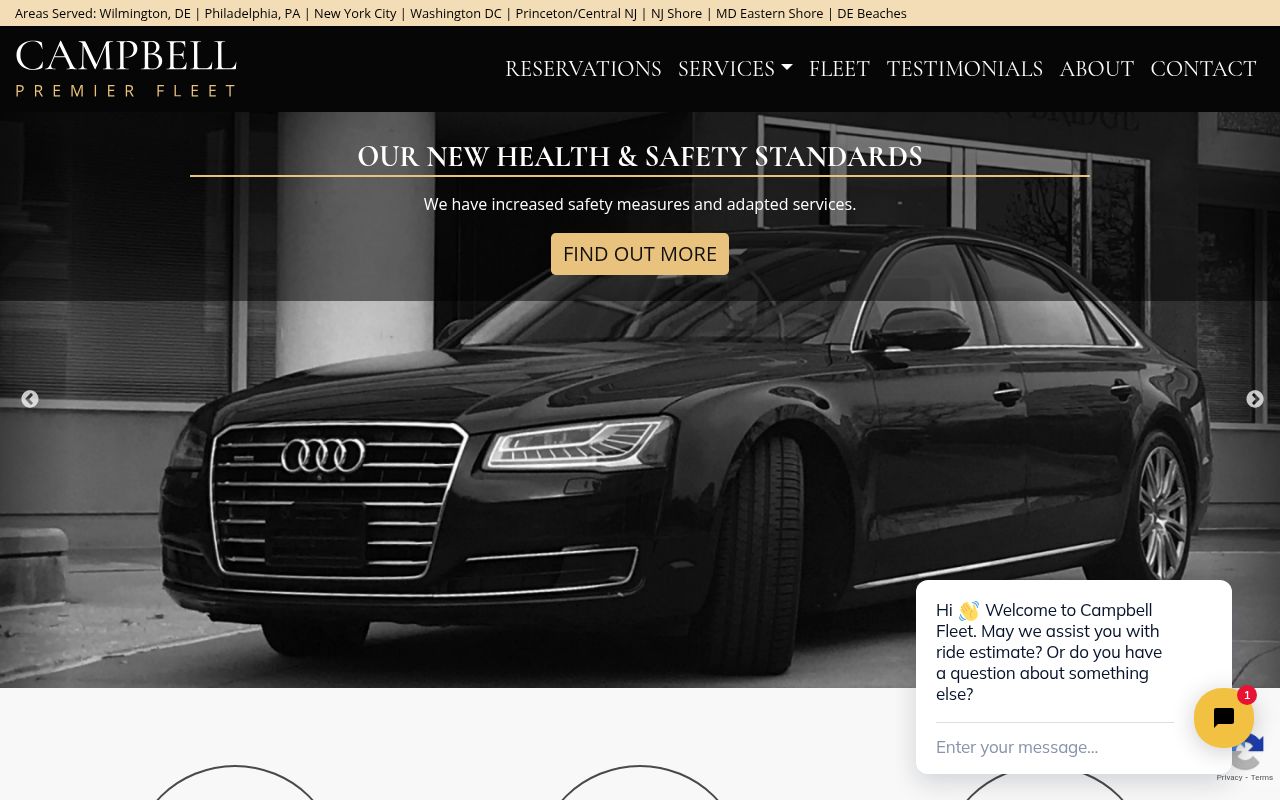Click the Campbell Premier Fleet logo

[x=126, y=69]
